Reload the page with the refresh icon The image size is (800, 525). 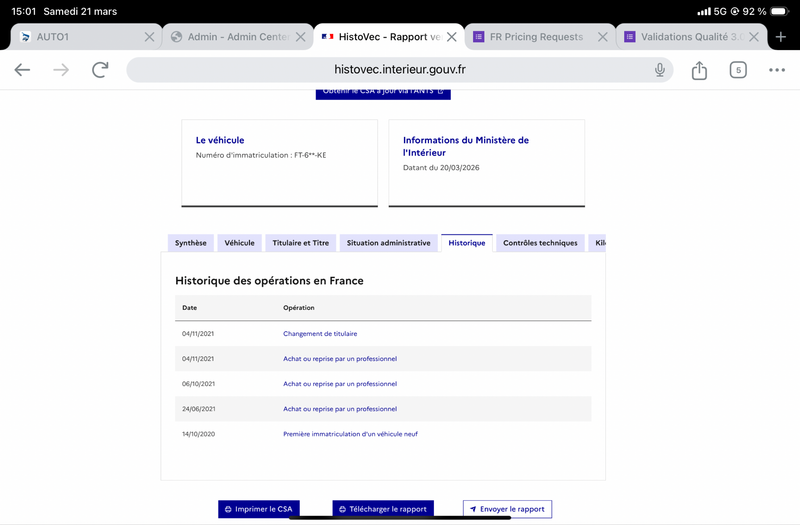[100, 70]
